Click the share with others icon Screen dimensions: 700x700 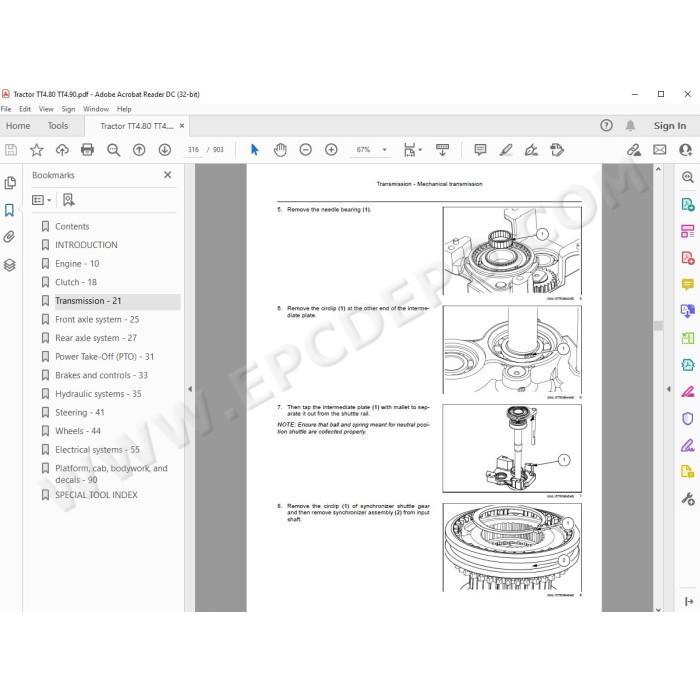pyautogui.click(x=685, y=150)
